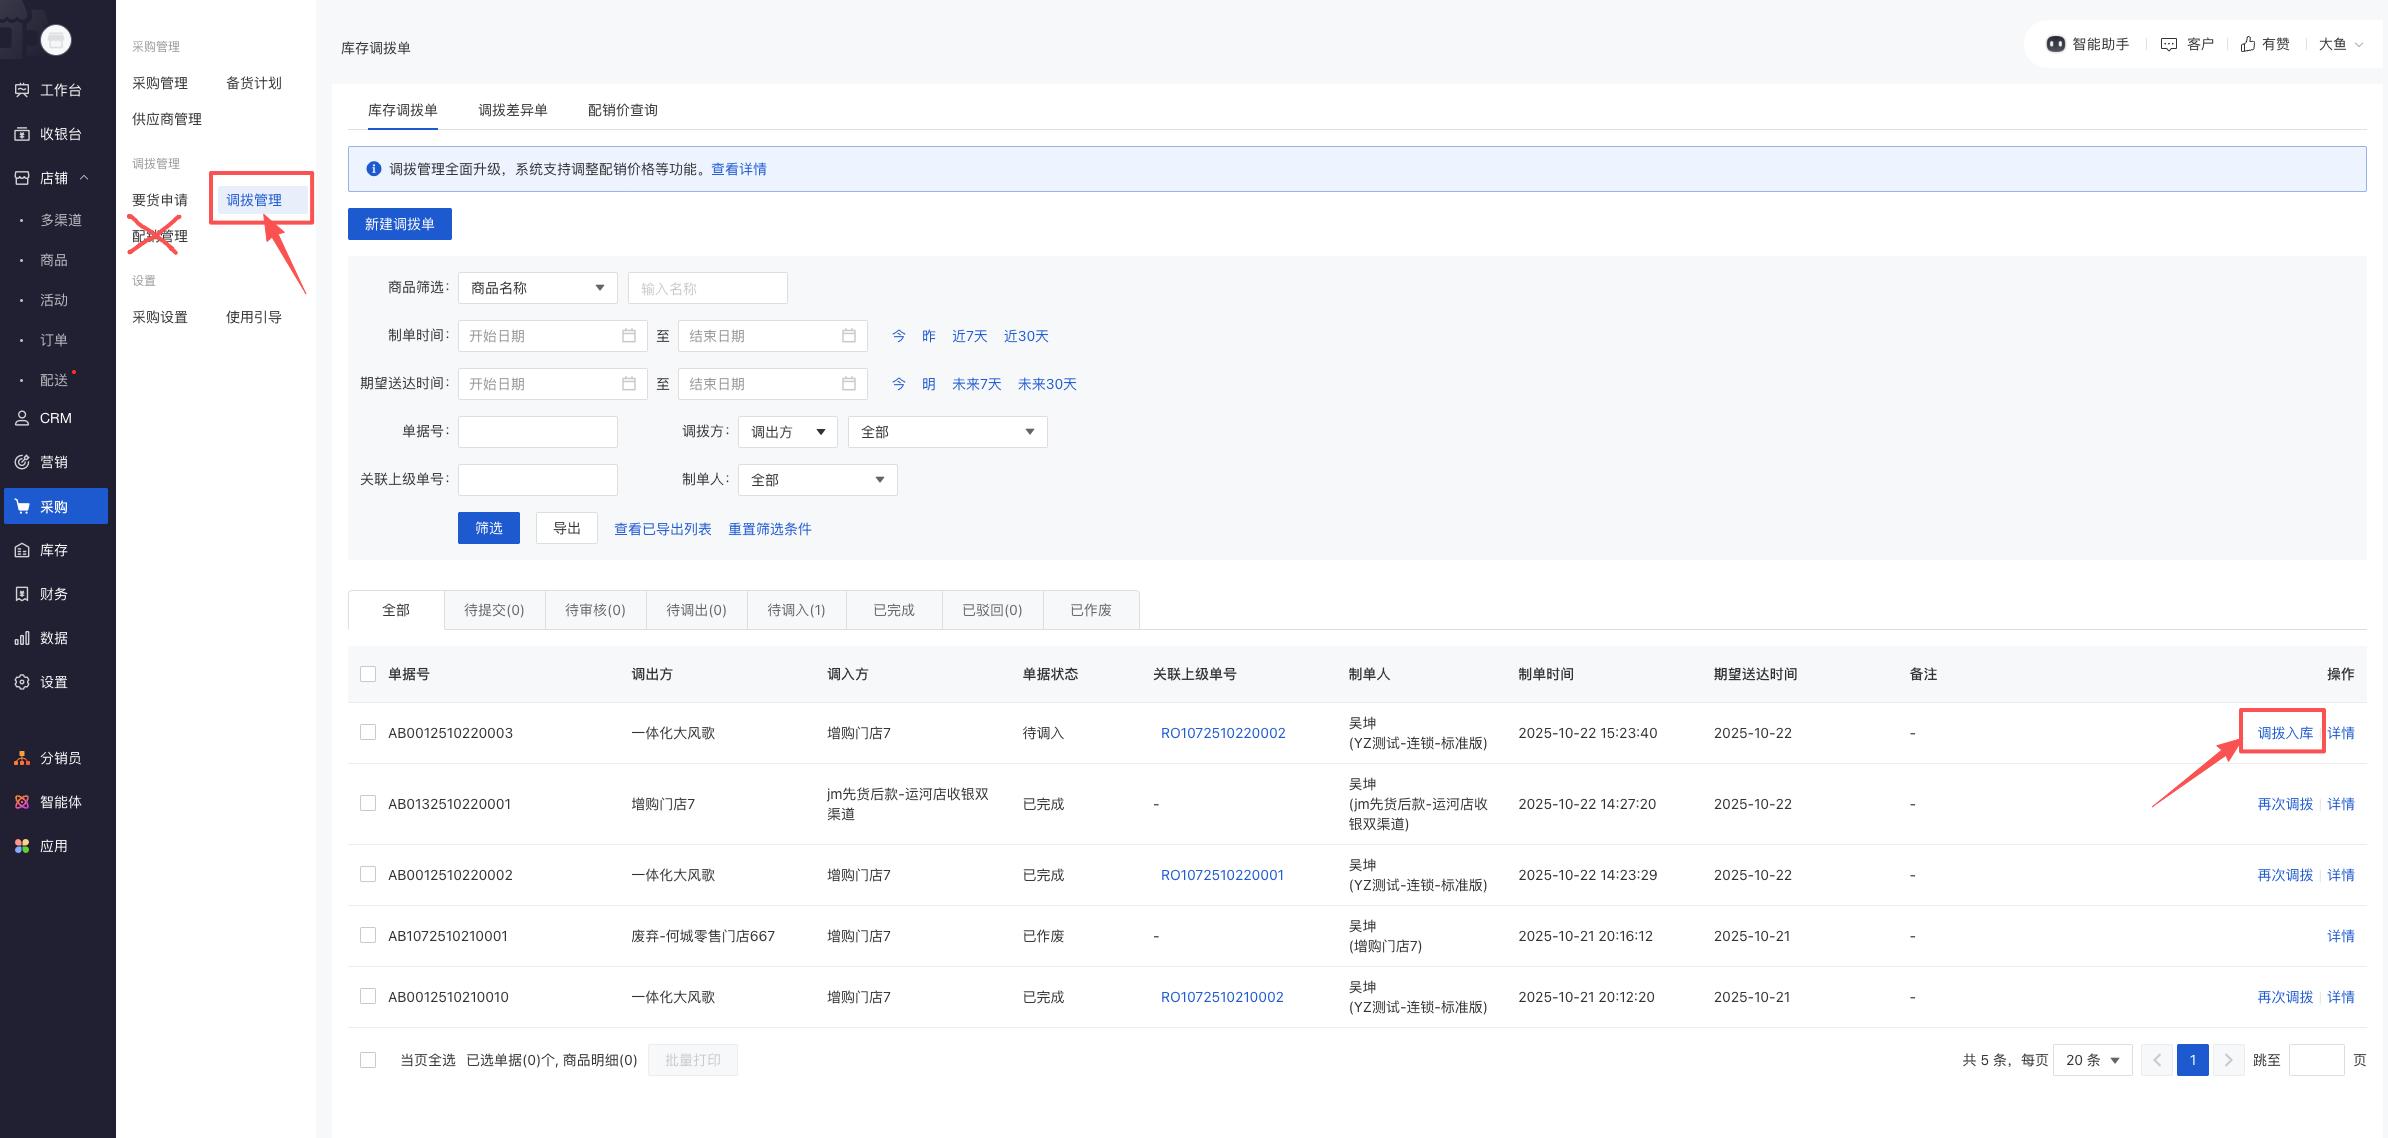Viewport: 2388px width, 1138px height.
Task: Select the 待调入(1) status tab
Action: 796,610
